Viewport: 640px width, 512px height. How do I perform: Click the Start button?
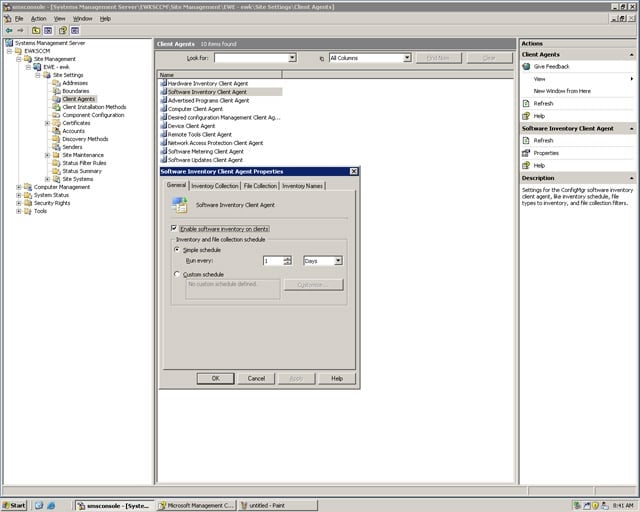pyautogui.click(x=14, y=505)
